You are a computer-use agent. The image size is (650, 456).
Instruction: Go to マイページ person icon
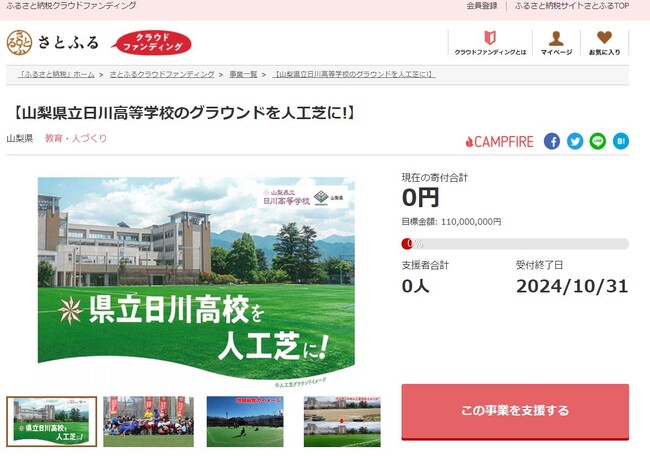click(556, 43)
